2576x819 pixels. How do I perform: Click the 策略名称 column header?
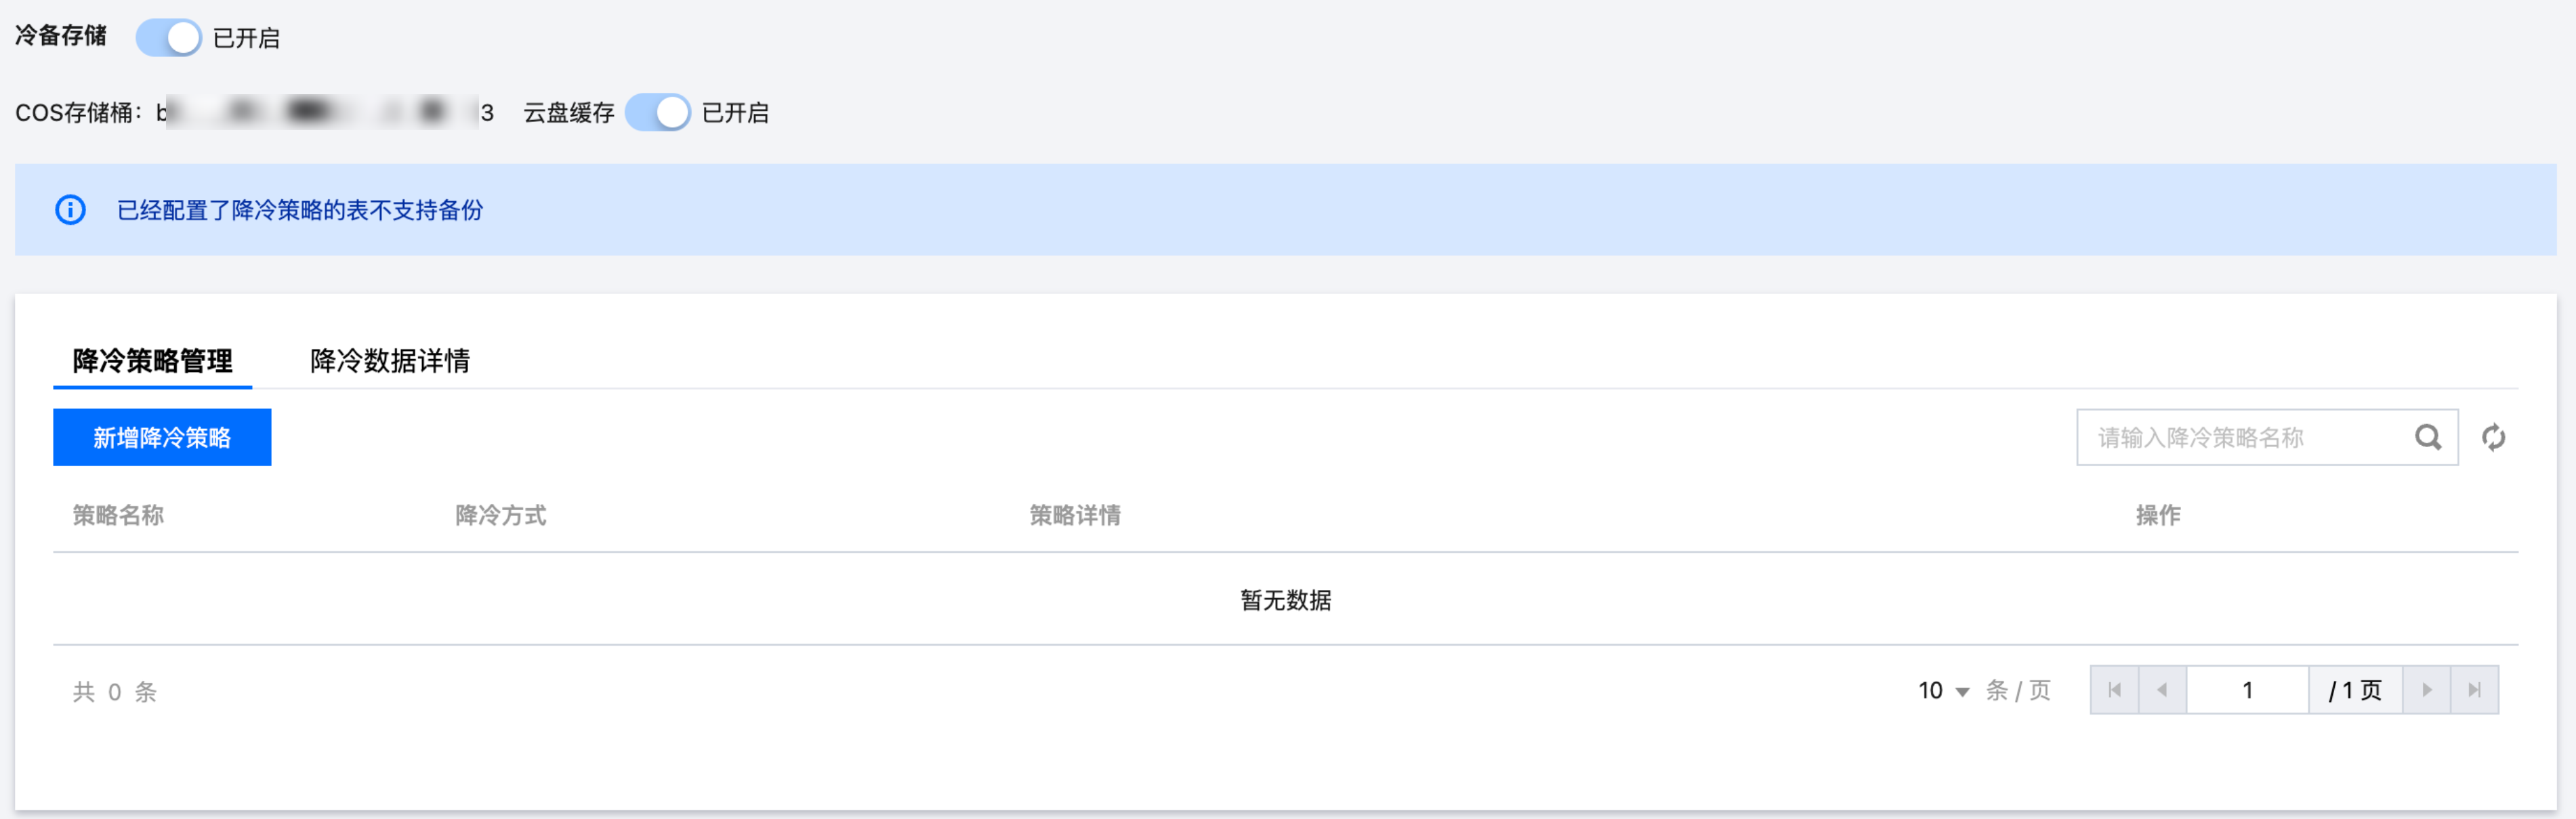click(x=118, y=515)
